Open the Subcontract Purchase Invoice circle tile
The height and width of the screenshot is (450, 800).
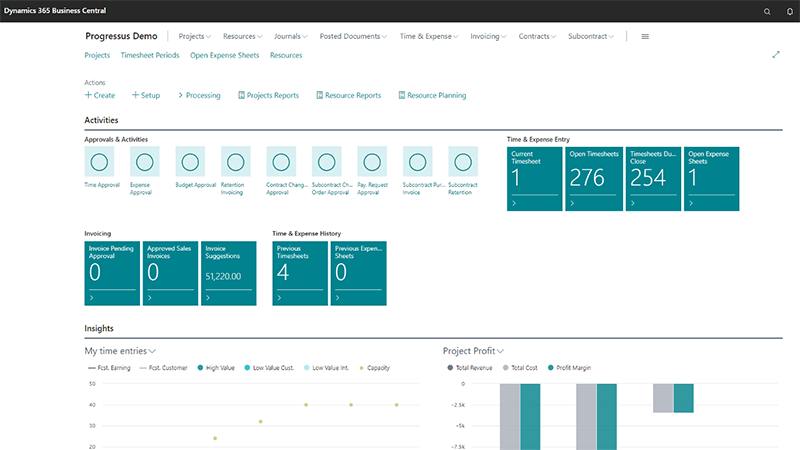click(x=417, y=162)
